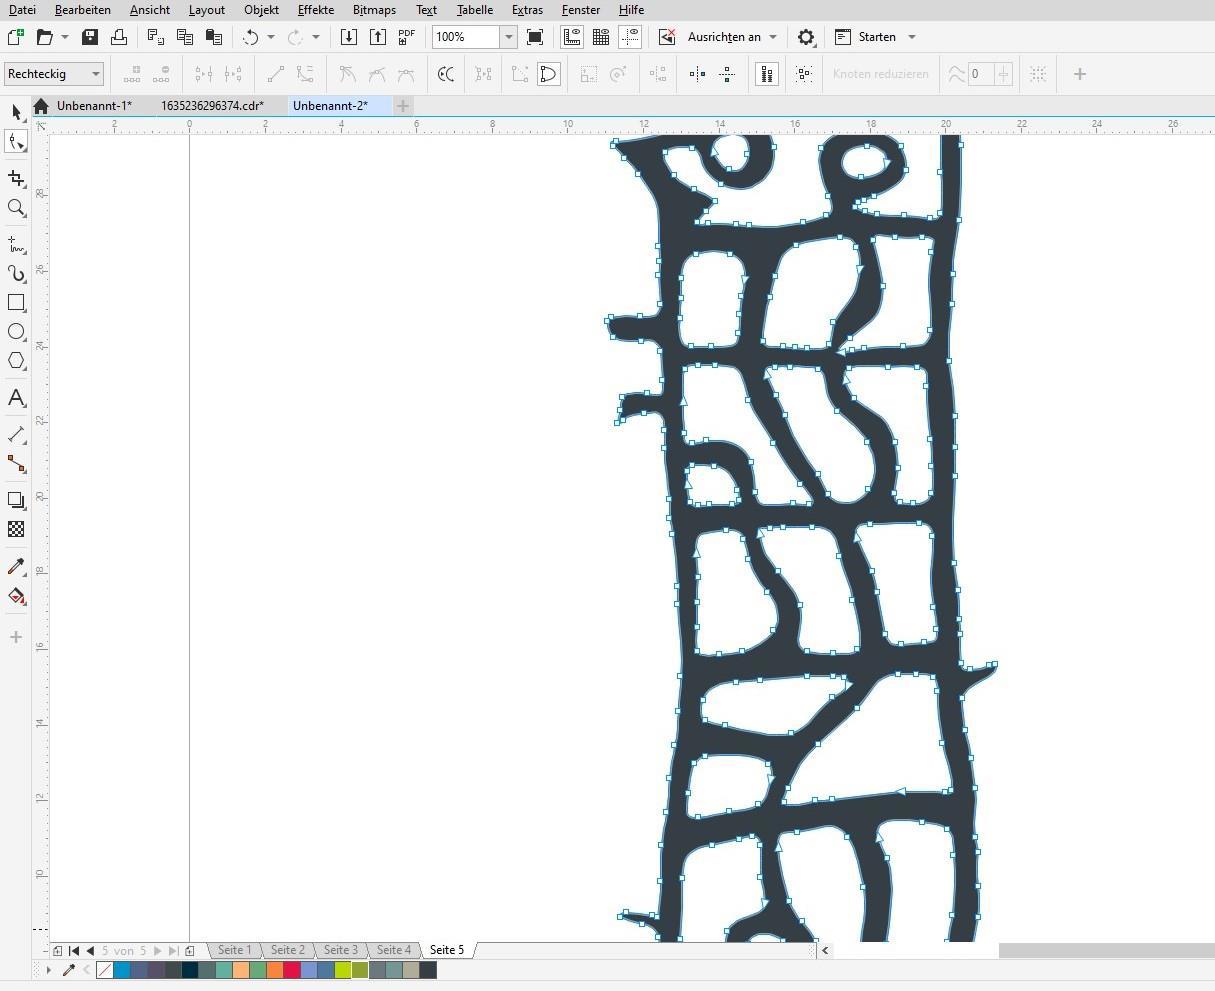Open the Effekte menu
Viewport: 1215px width, 991px height.
point(316,10)
